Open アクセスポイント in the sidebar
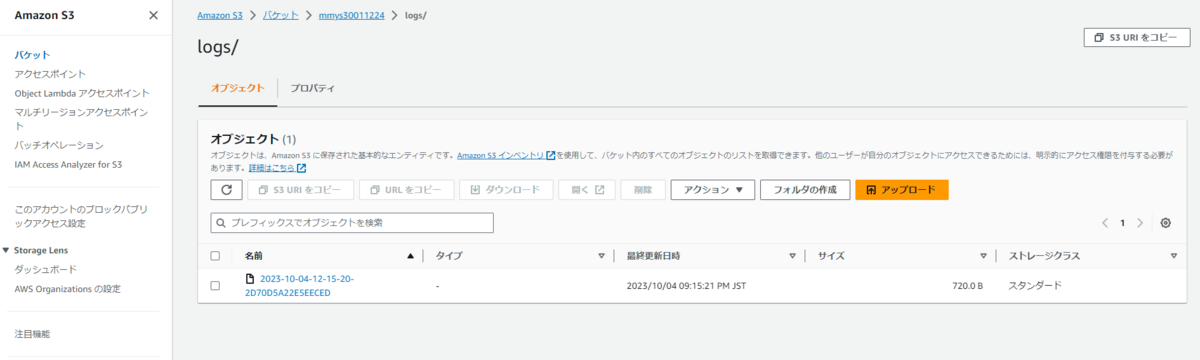The height and width of the screenshot is (360, 1200). (50, 74)
